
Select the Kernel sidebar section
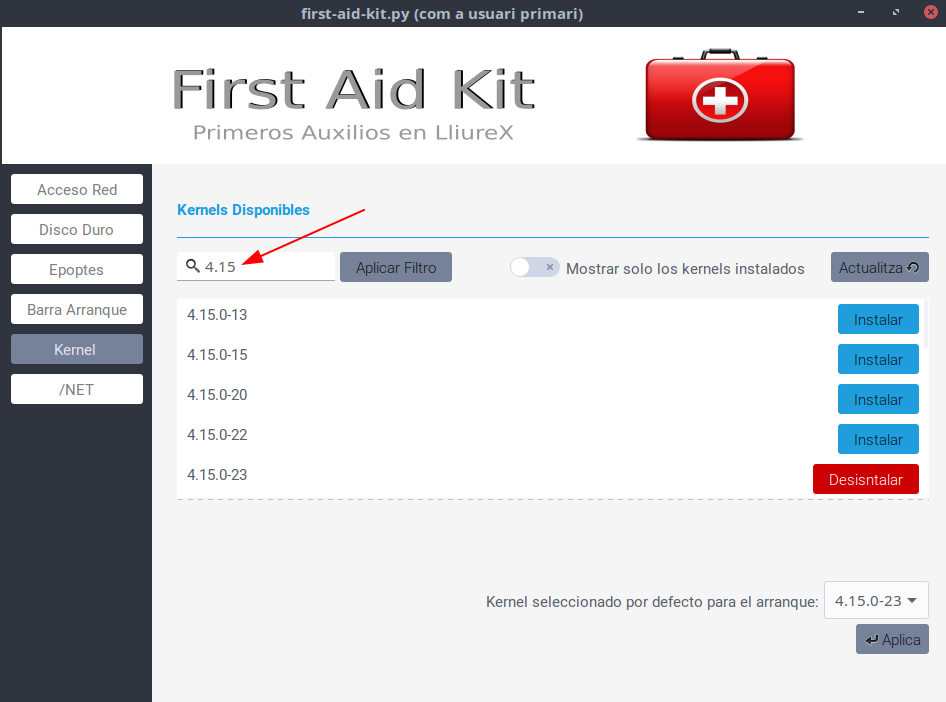pyautogui.click(x=77, y=349)
